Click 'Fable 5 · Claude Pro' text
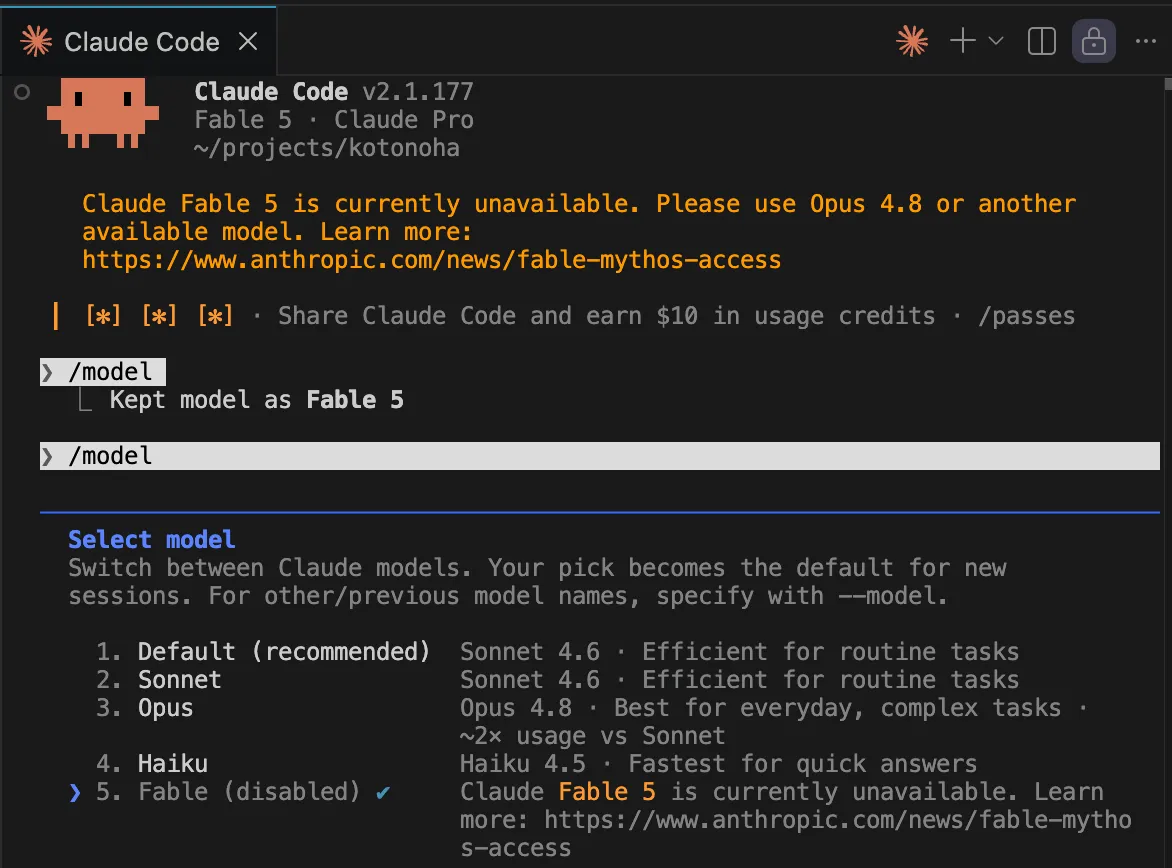The height and width of the screenshot is (868, 1172). [334, 120]
